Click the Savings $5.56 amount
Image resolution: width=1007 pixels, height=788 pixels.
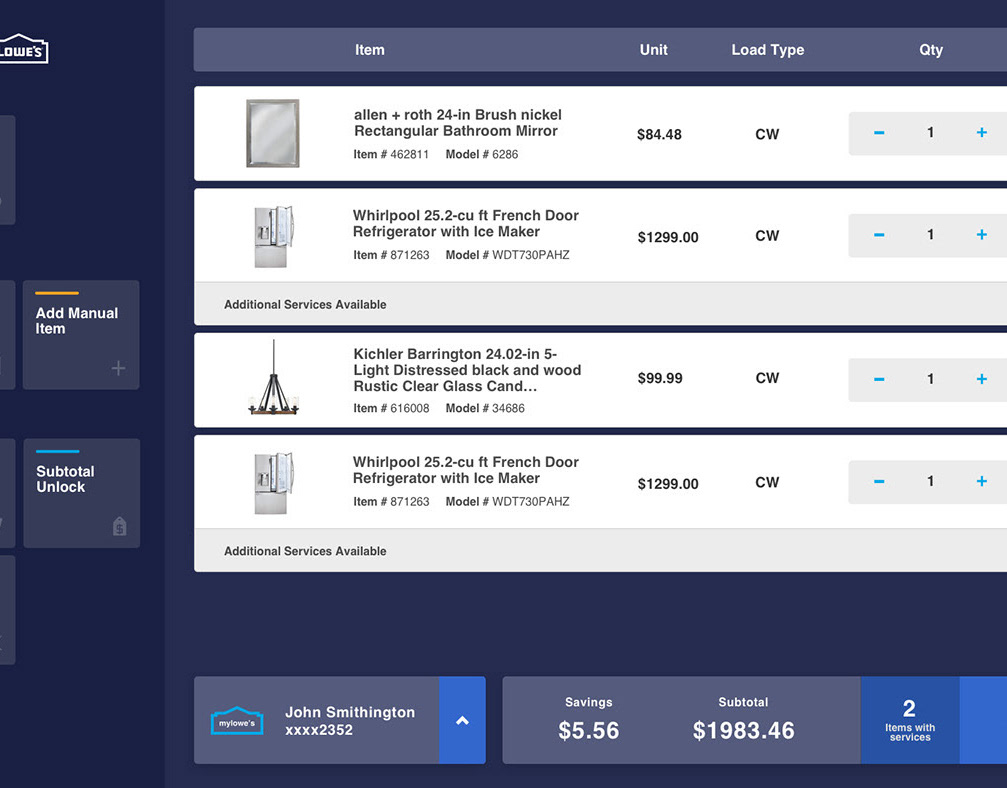[588, 730]
